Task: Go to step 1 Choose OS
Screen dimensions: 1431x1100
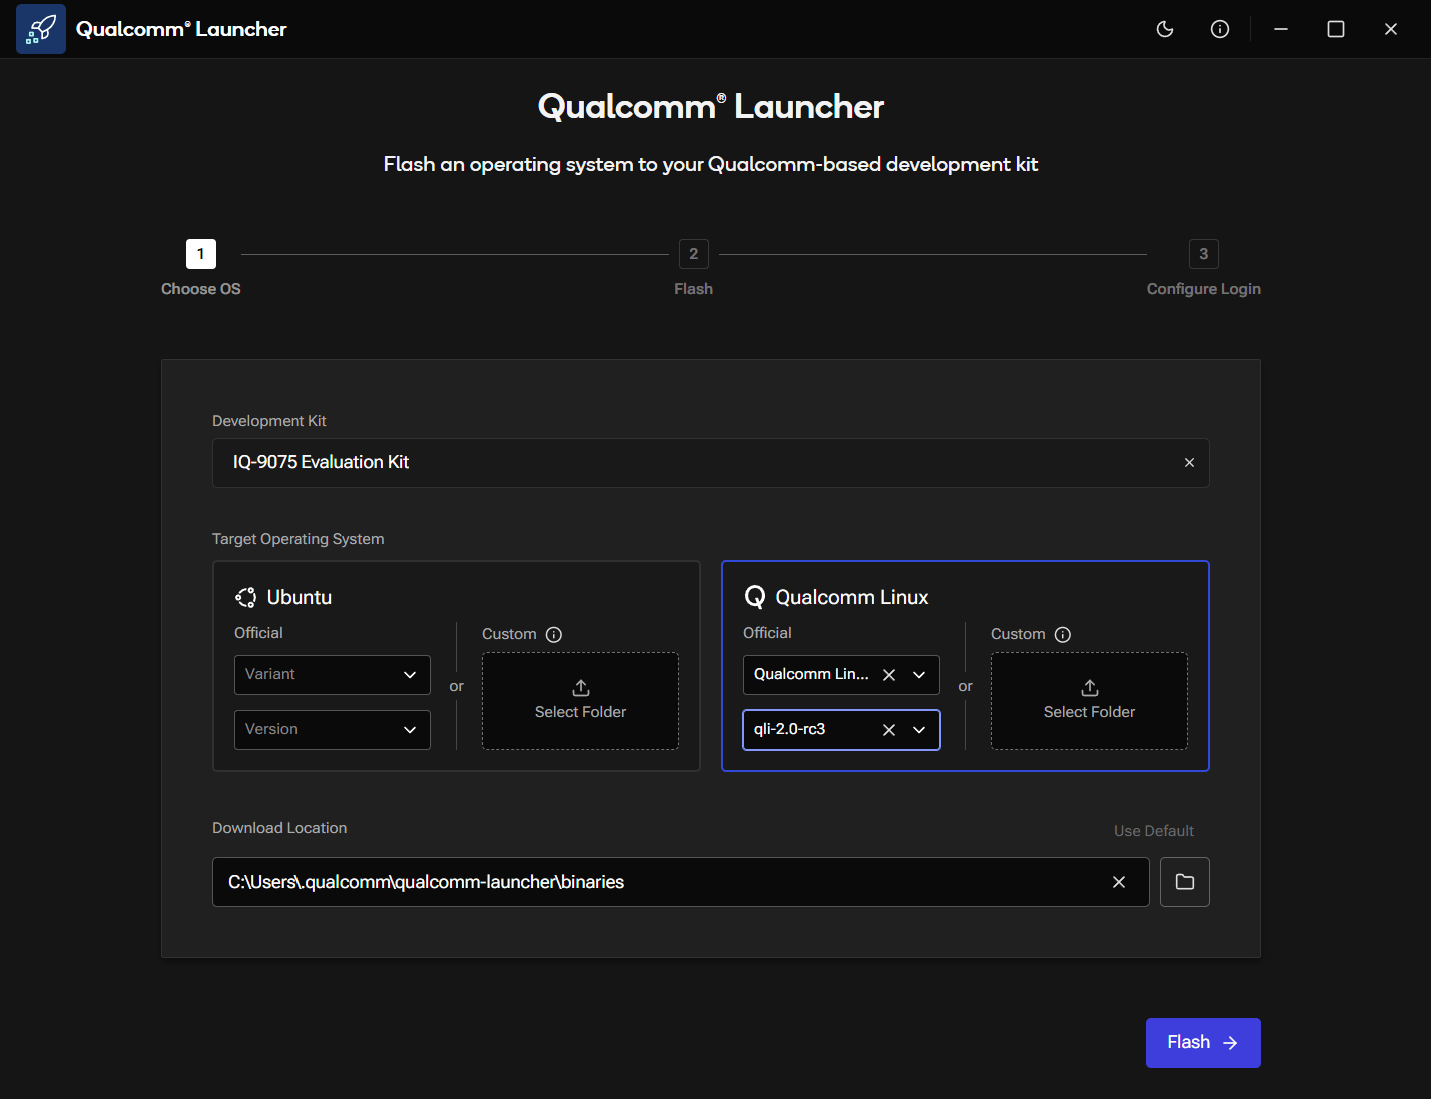Action: [201, 254]
